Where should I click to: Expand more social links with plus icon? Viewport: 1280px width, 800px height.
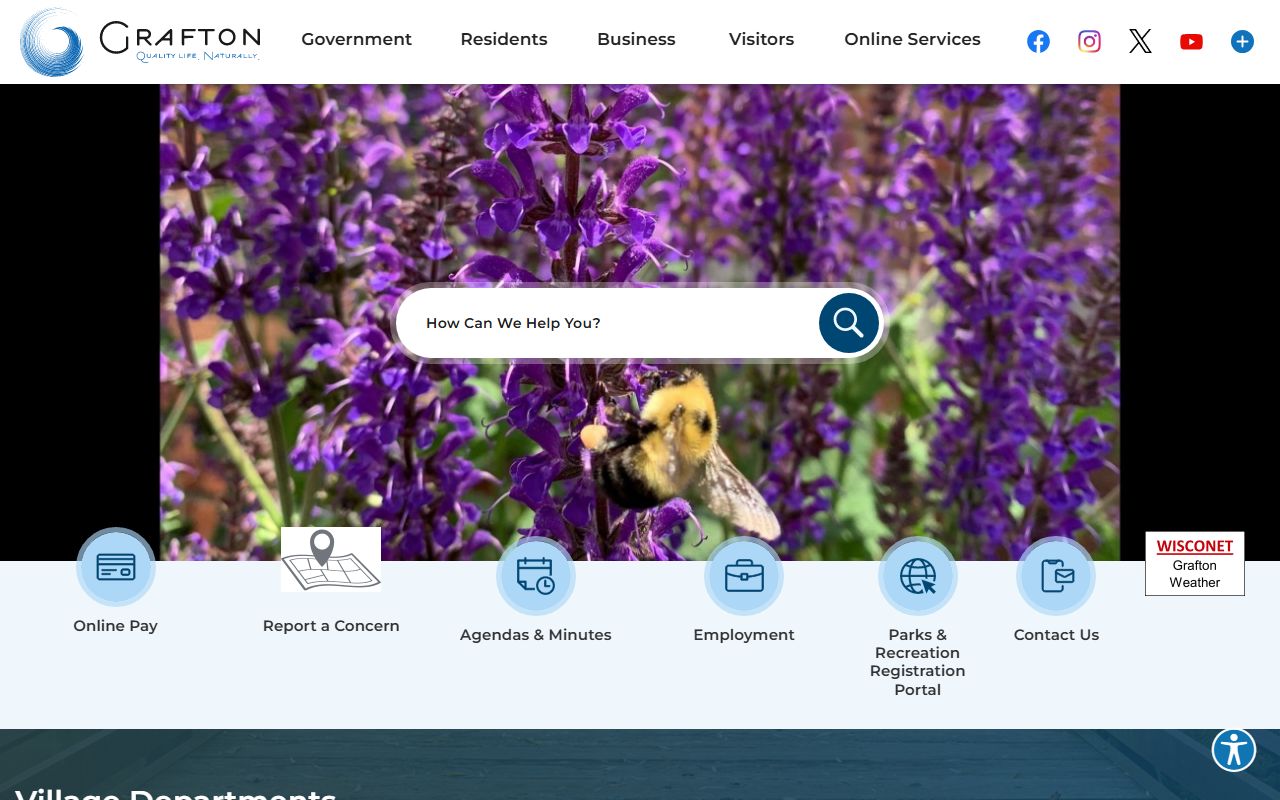[x=1242, y=41]
